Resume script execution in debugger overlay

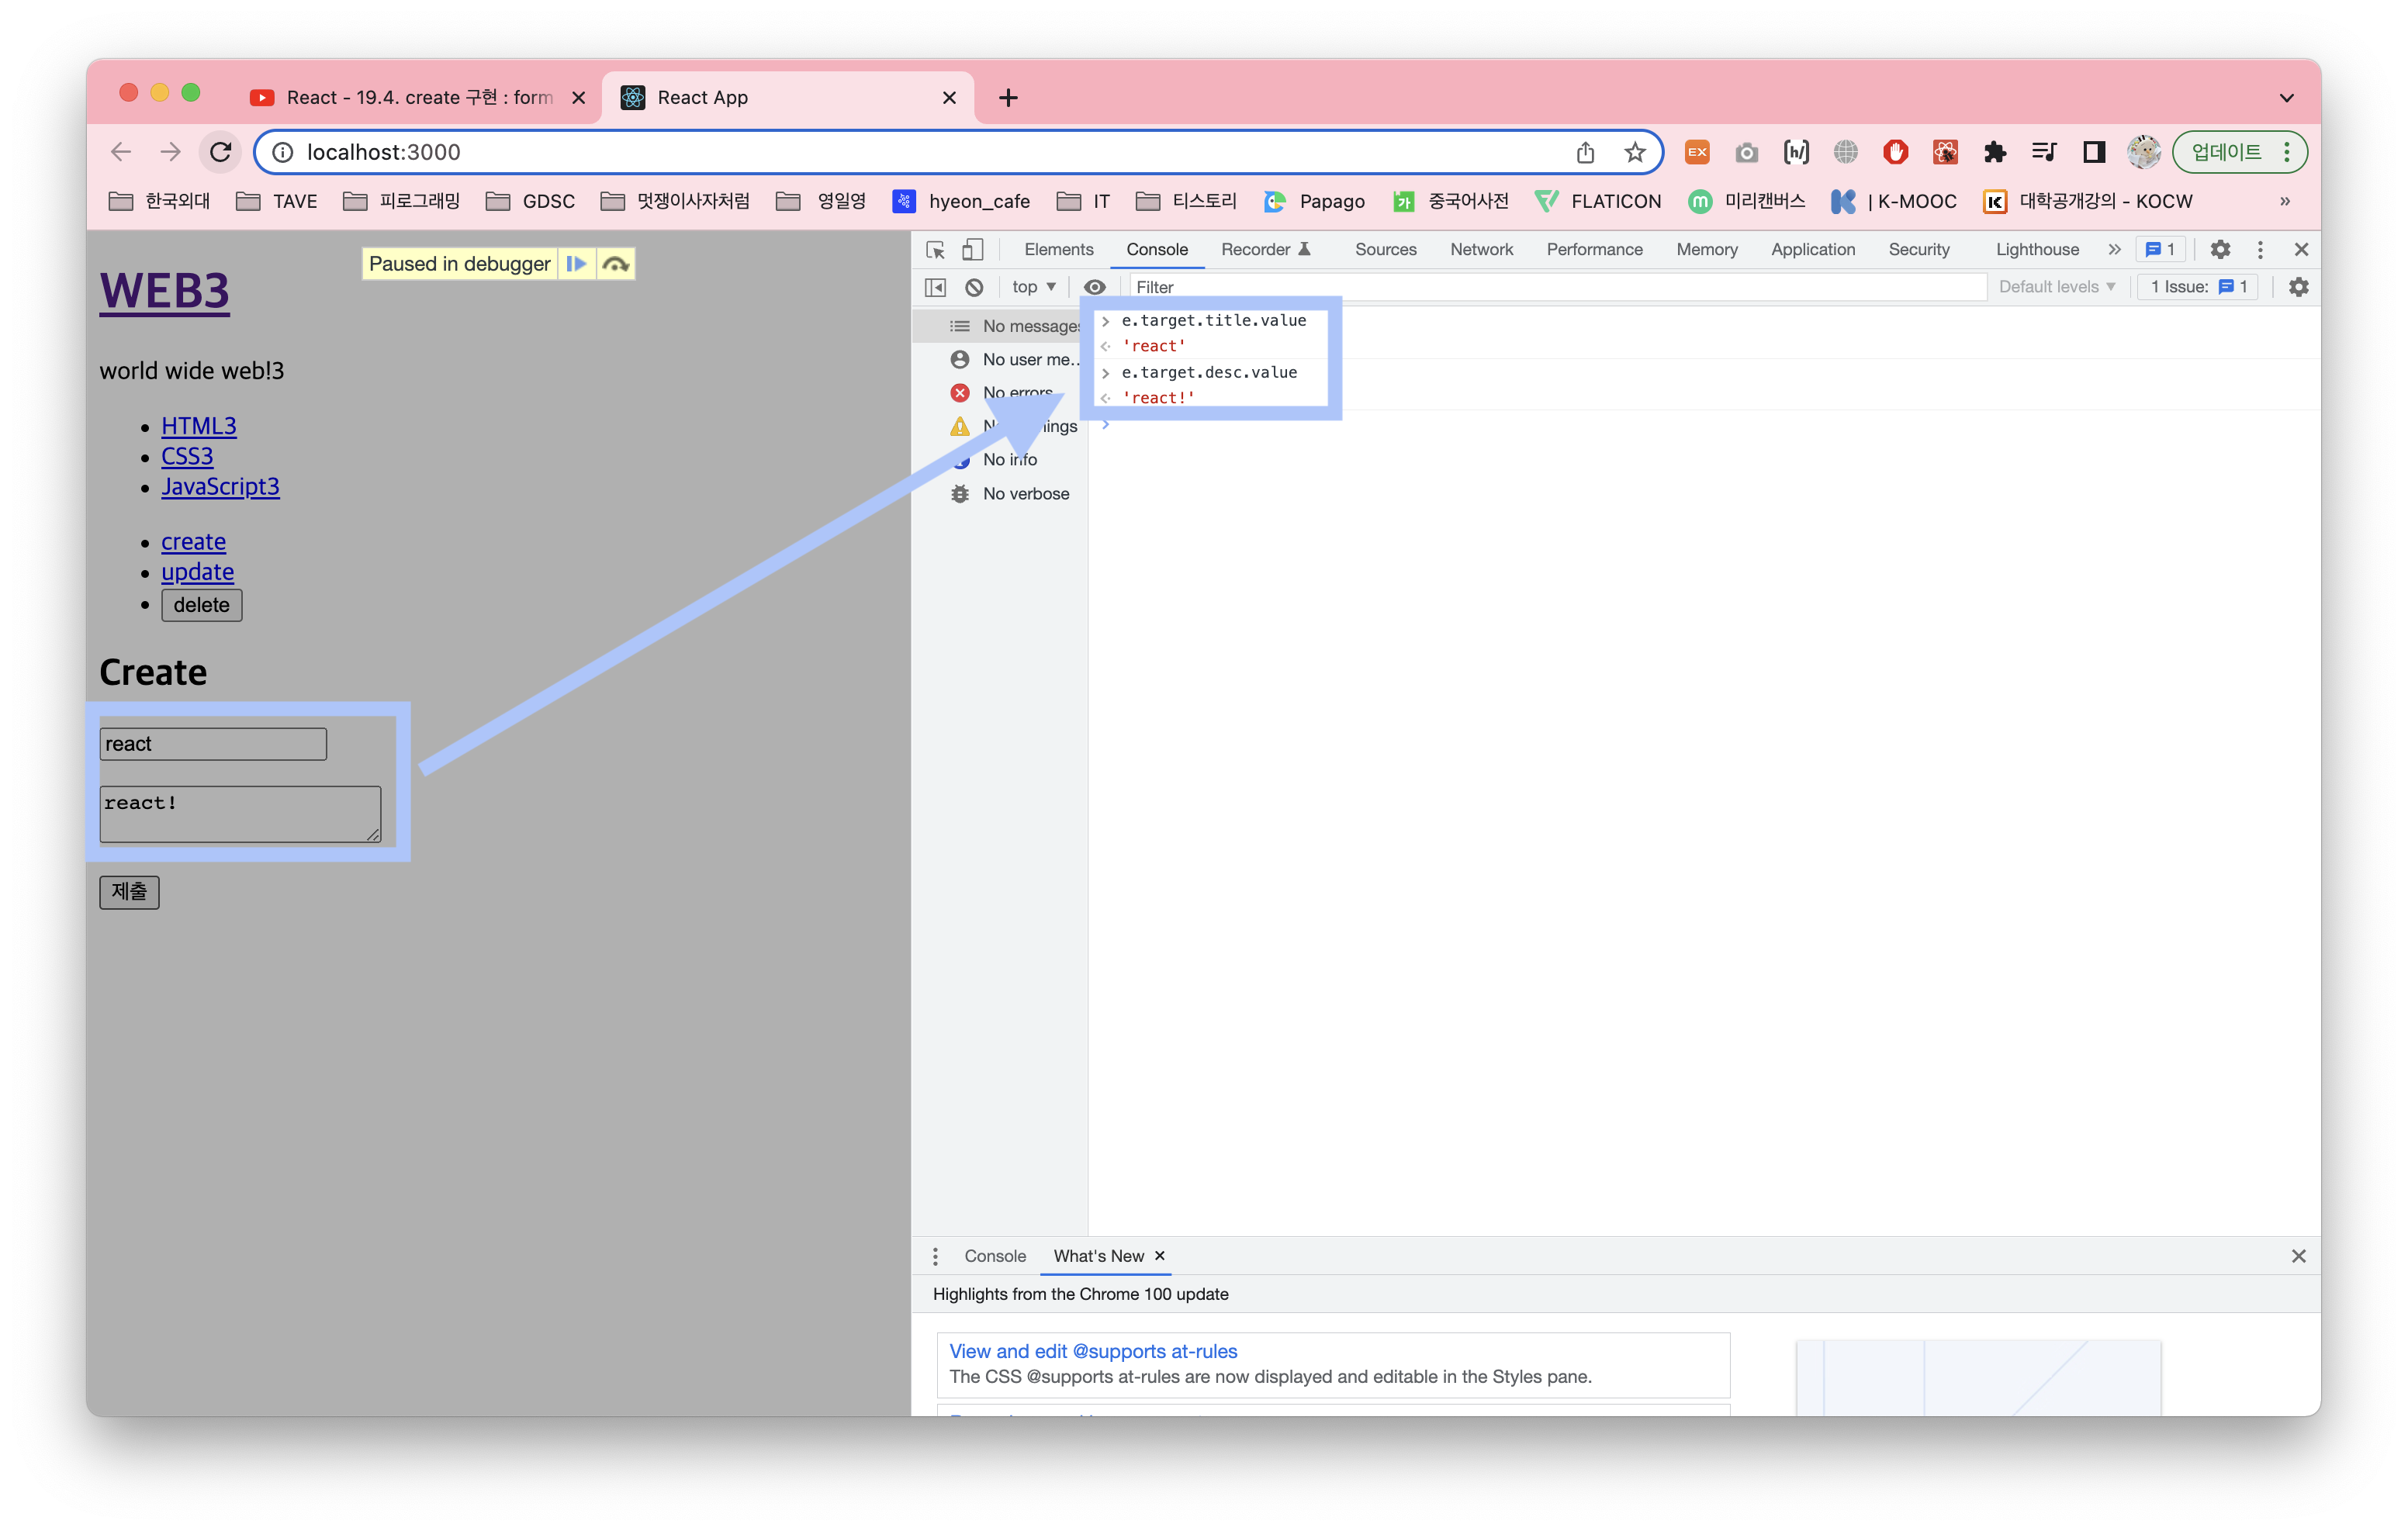coord(576,264)
